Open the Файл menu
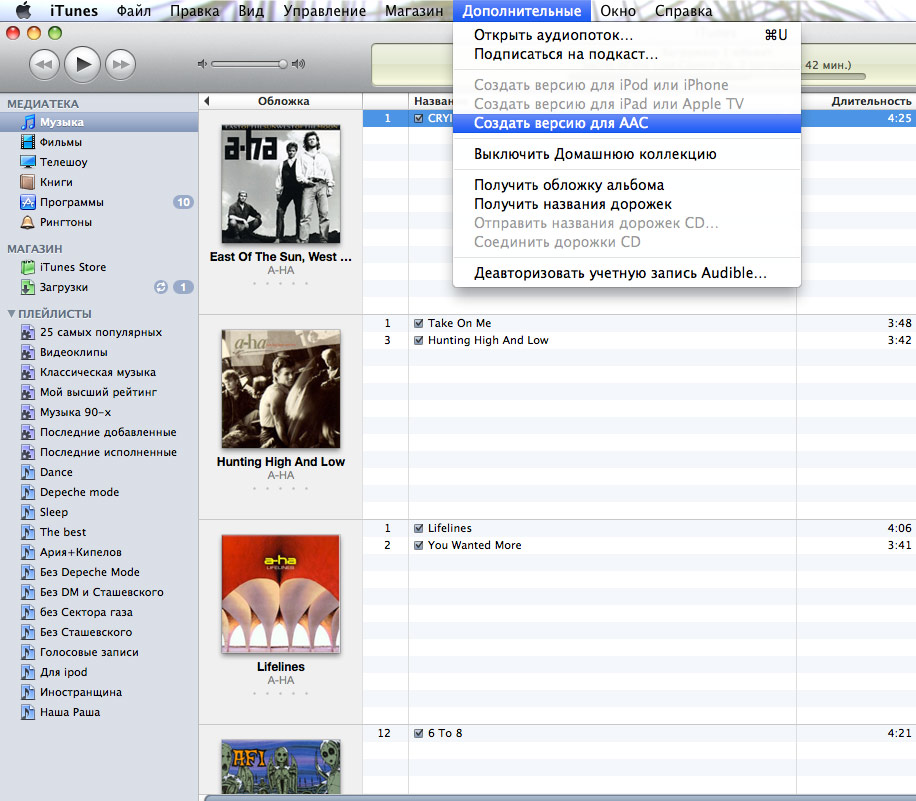Image resolution: width=916 pixels, height=801 pixels. pos(134,11)
